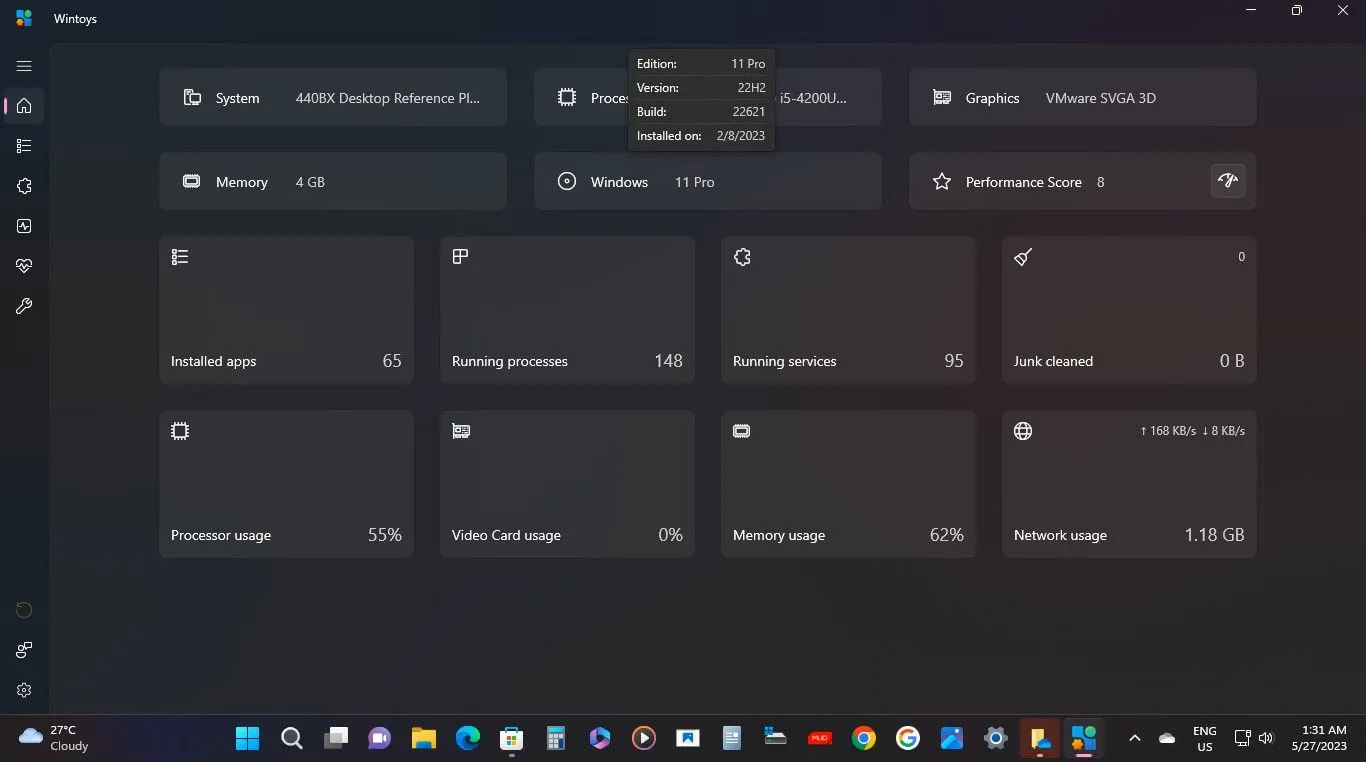Open the Apps list icon in sidebar

(24, 146)
